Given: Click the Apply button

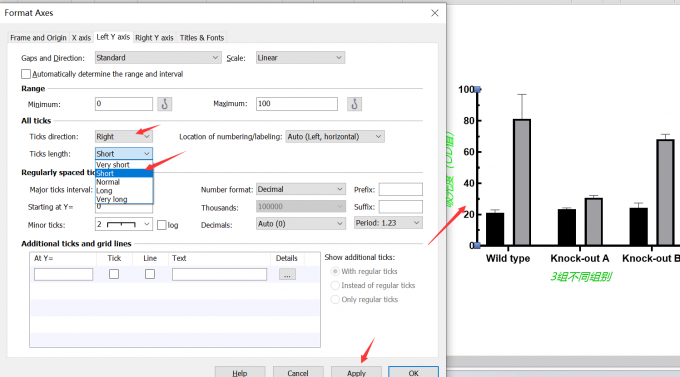Looking at the screenshot, I should coord(356,373).
